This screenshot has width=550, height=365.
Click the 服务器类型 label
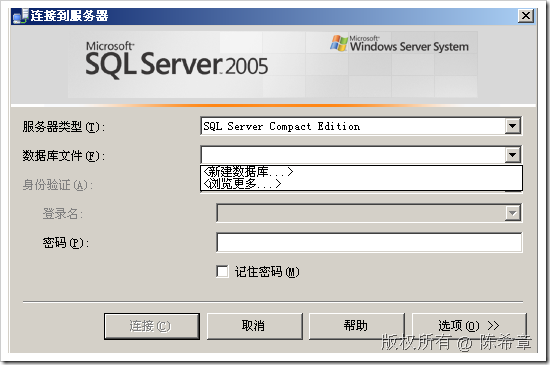pyautogui.click(x=63, y=127)
